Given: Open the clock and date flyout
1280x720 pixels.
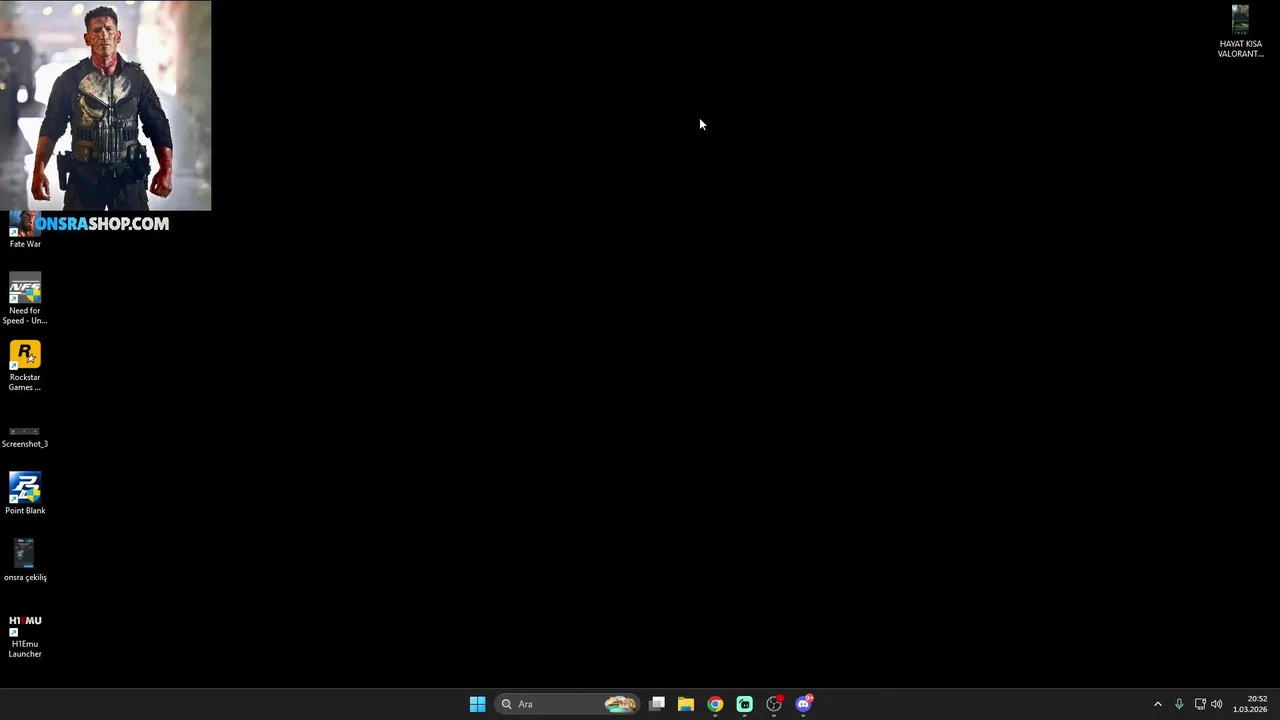Looking at the screenshot, I should tap(1250, 704).
